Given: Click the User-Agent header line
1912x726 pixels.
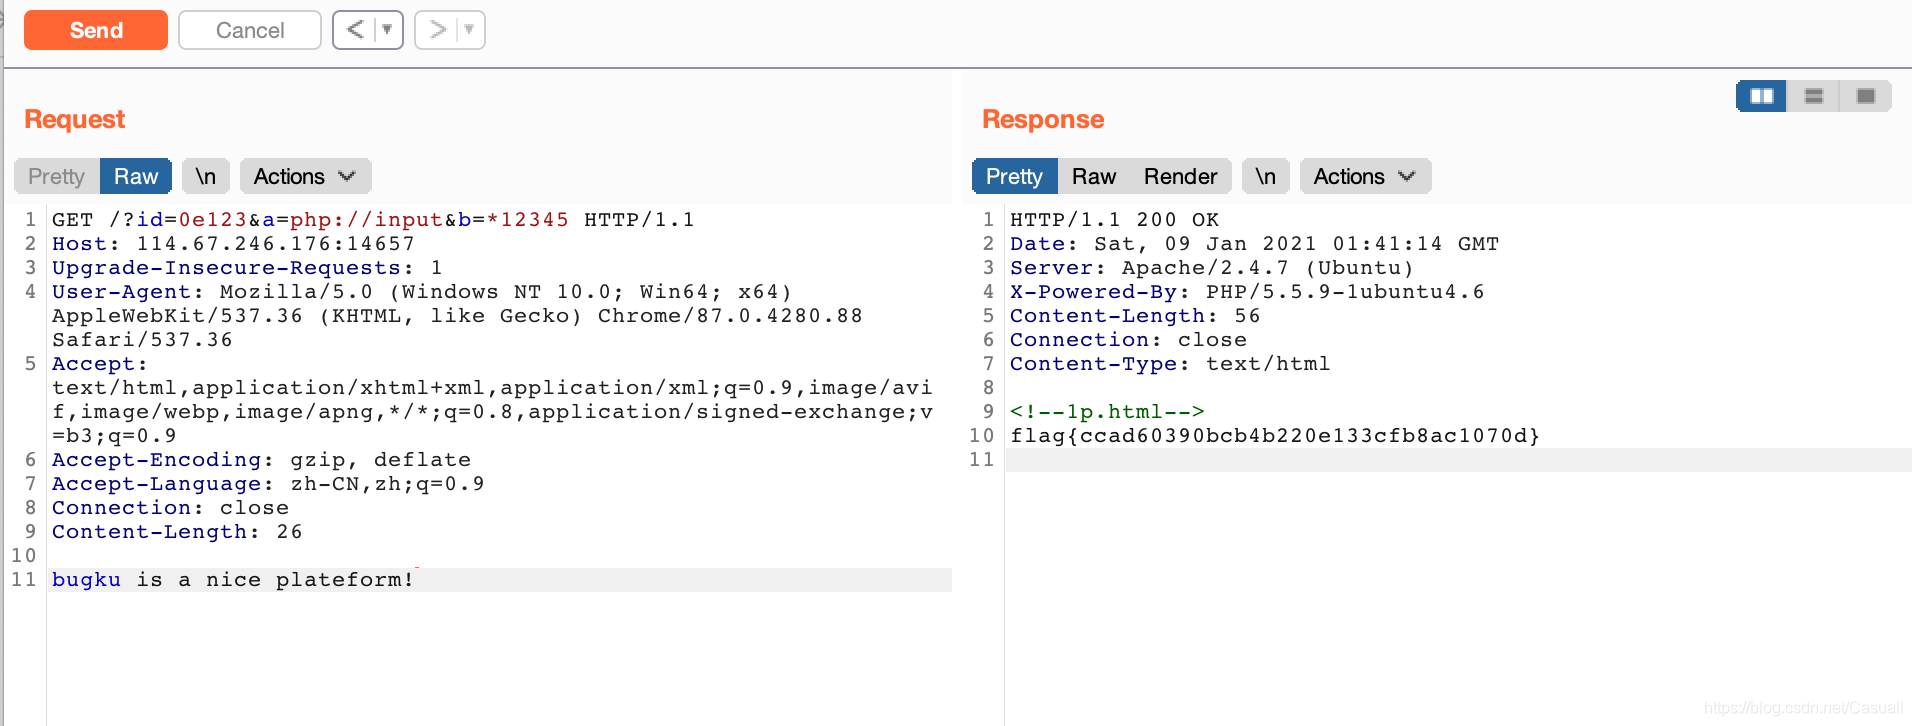Looking at the screenshot, I should pos(422,292).
